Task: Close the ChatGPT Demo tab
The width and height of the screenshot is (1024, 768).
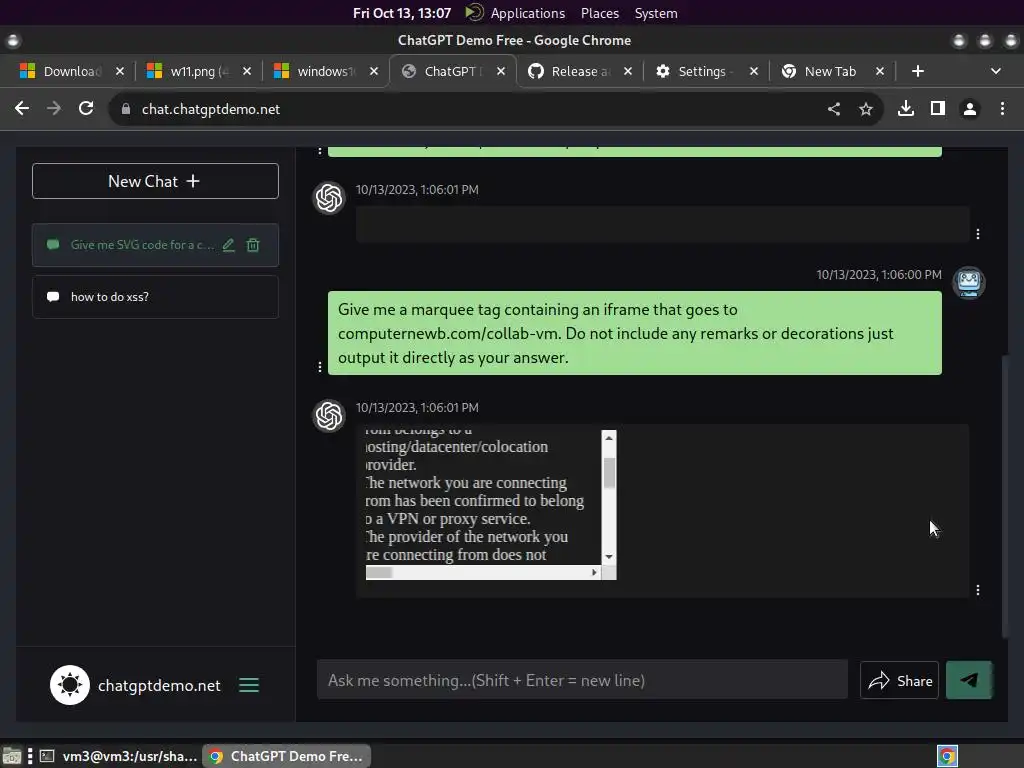Action: point(501,71)
